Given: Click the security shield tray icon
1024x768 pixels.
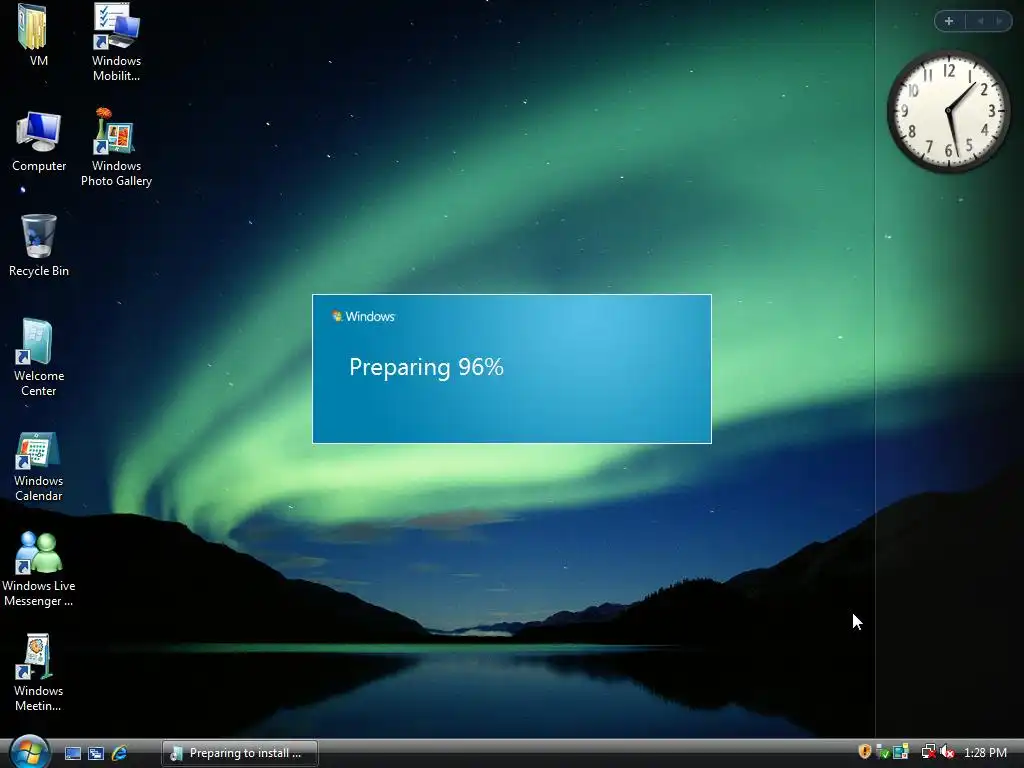Looking at the screenshot, I should [865, 752].
